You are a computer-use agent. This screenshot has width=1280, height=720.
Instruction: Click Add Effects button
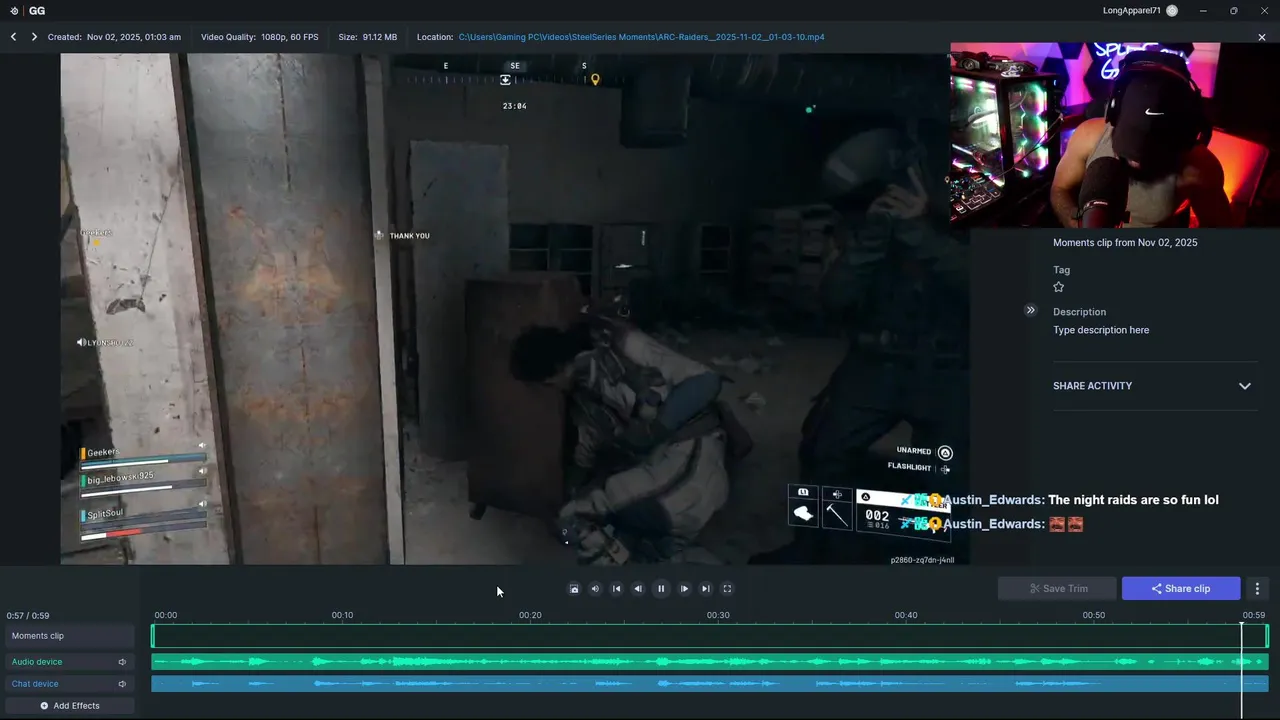click(x=70, y=706)
